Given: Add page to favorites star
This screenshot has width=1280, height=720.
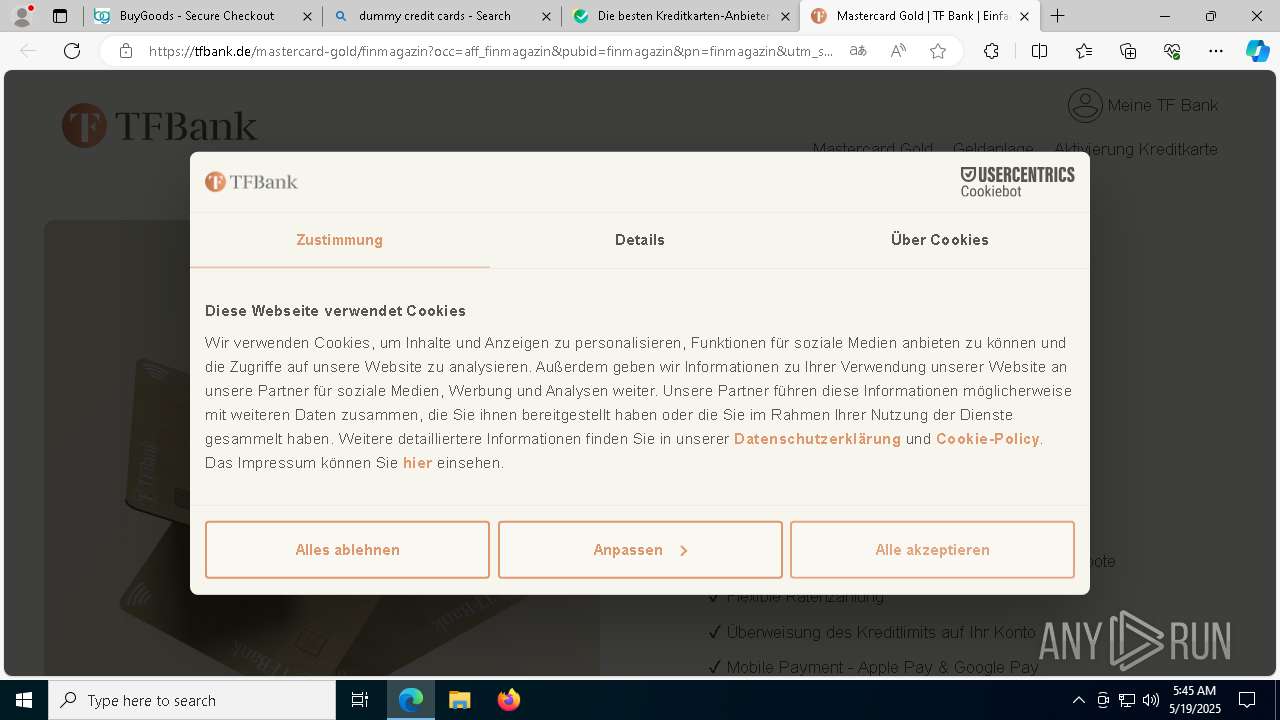Looking at the screenshot, I should [x=938, y=51].
